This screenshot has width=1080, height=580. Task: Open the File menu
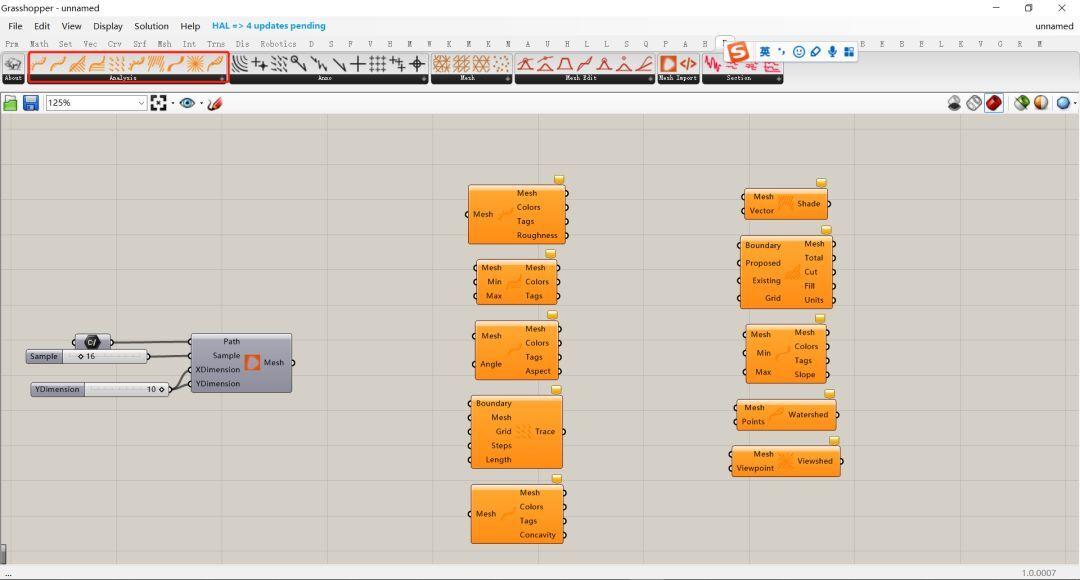(x=15, y=26)
